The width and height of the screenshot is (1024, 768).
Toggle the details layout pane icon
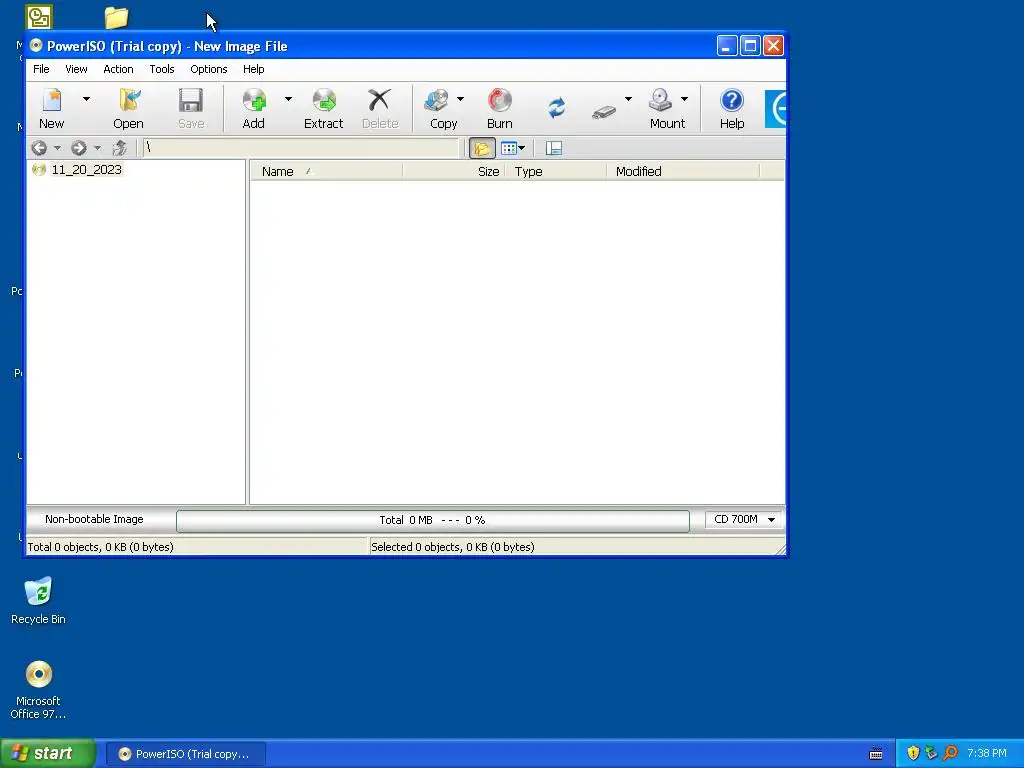coord(554,148)
